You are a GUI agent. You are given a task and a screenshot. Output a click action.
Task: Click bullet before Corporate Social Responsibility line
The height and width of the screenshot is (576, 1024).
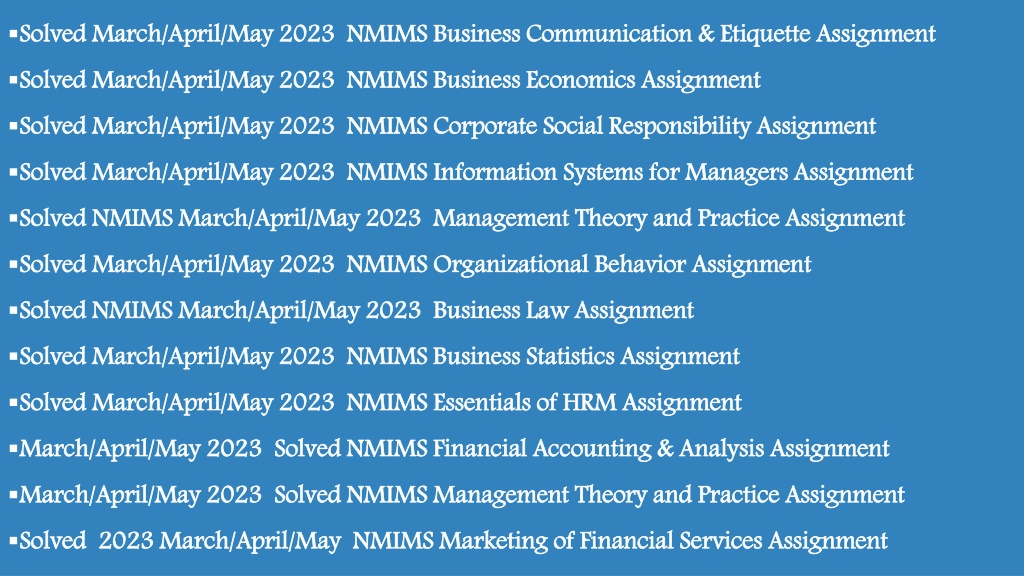(13, 124)
